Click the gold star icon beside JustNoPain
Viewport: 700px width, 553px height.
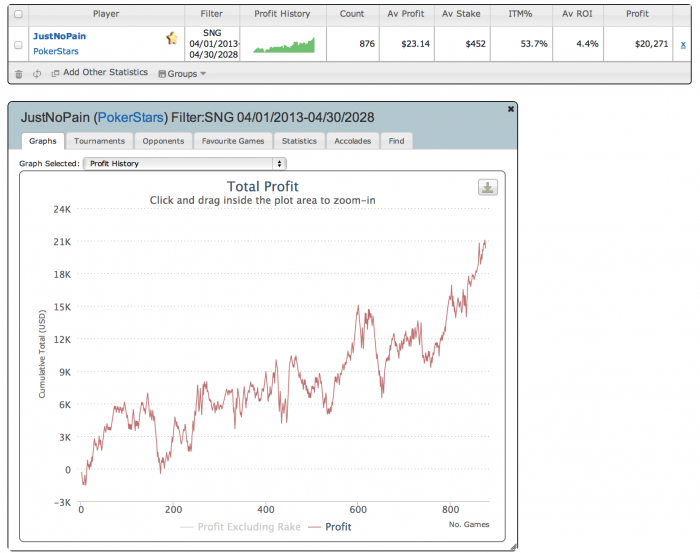coord(172,38)
